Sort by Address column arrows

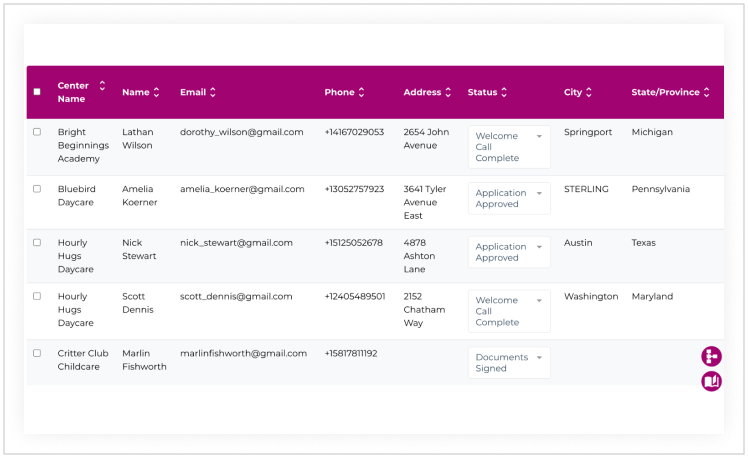point(448,93)
